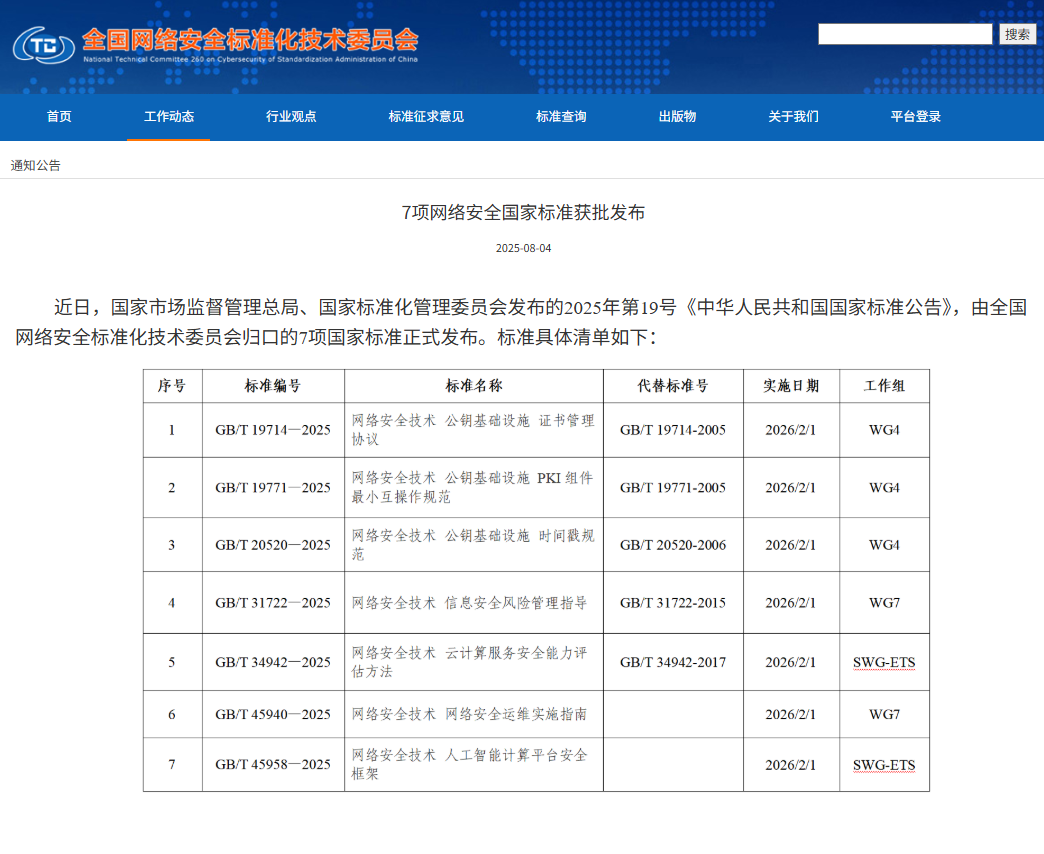The height and width of the screenshot is (854, 1044).
Task: Click the 出版物 publications menu item
Action: pyautogui.click(x=678, y=116)
